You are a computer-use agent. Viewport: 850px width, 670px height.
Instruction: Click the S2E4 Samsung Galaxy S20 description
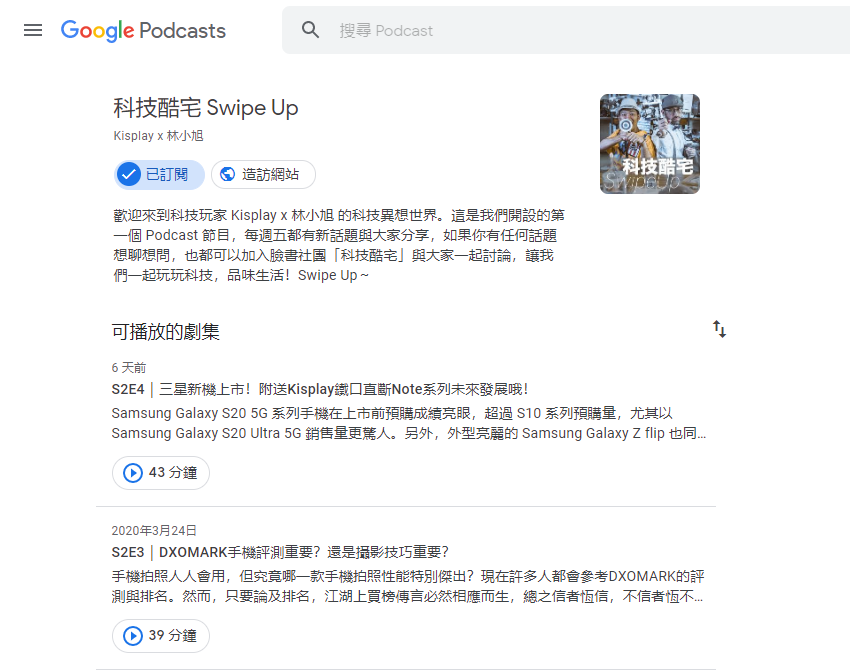click(x=409, y=423)
